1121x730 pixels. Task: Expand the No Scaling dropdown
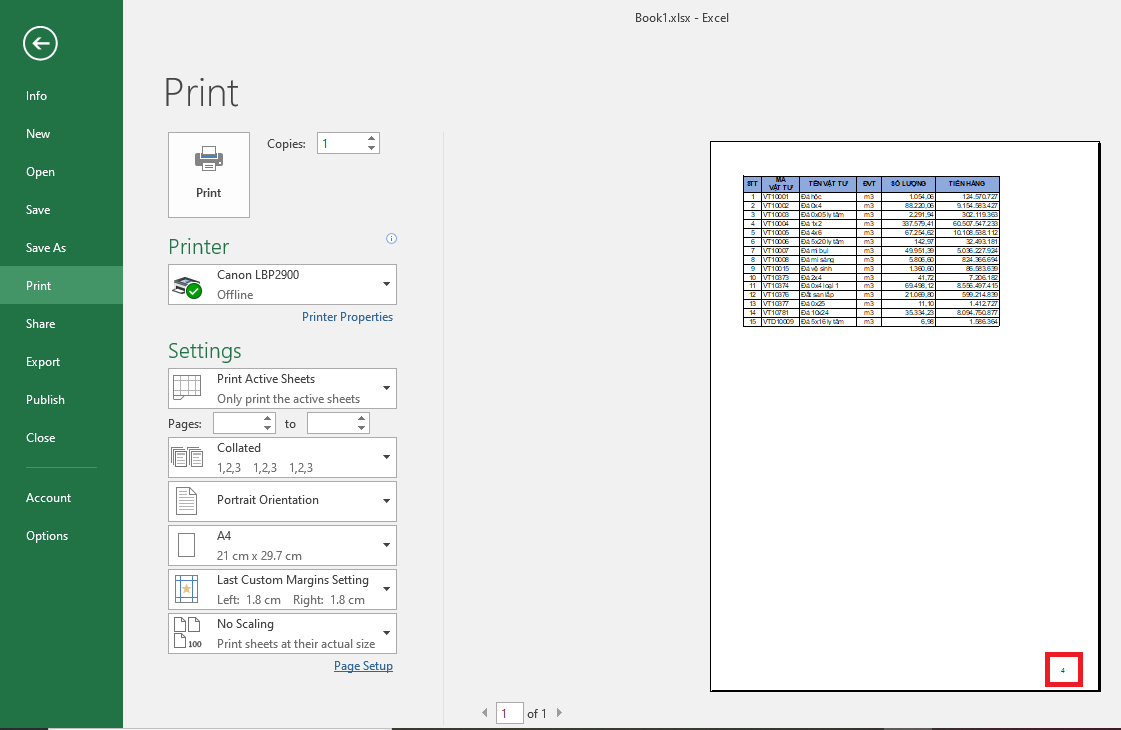pos(386,633)
